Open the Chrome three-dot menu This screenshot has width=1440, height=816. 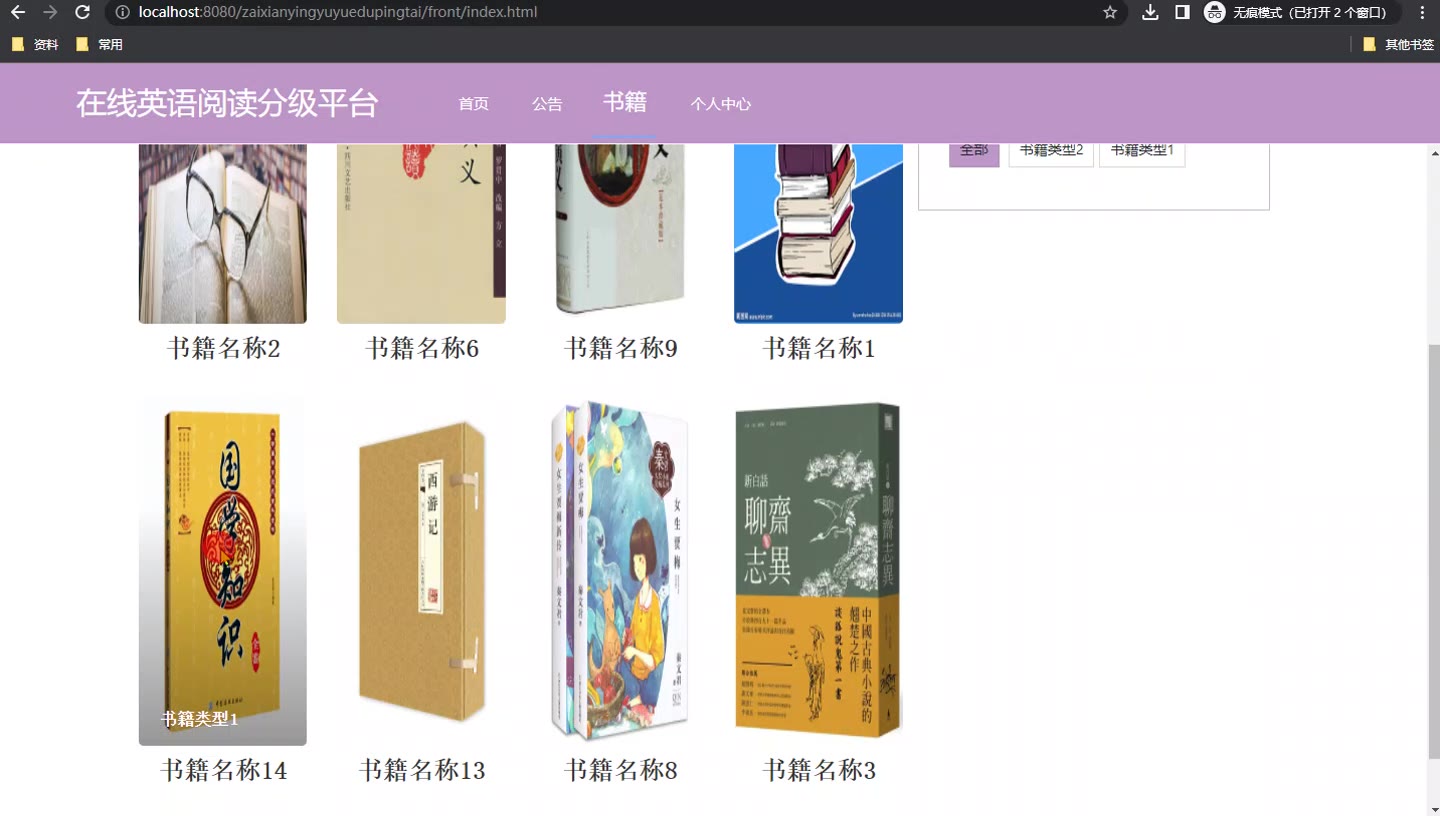tap(1422, 12)
